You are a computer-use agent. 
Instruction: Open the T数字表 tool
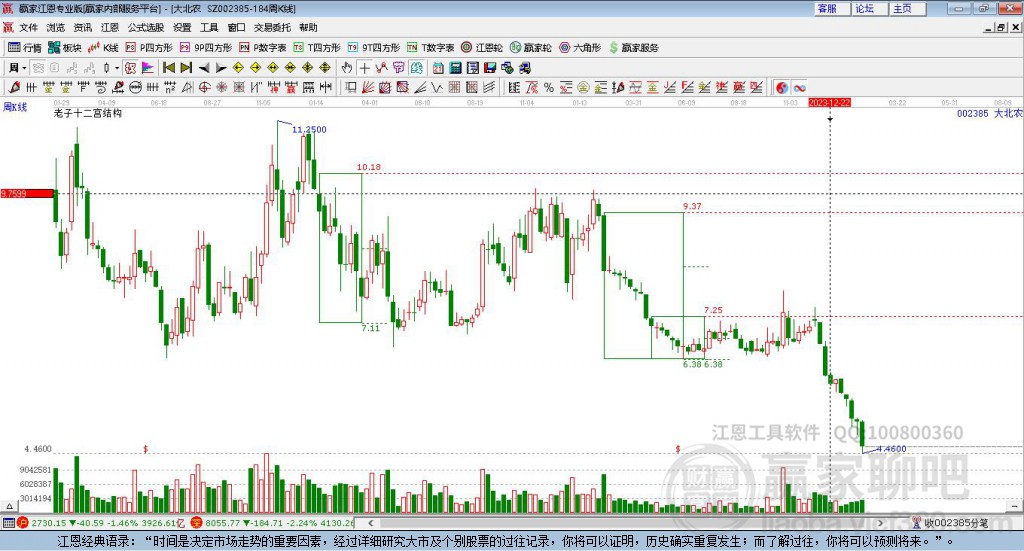(x=430, y=48)
